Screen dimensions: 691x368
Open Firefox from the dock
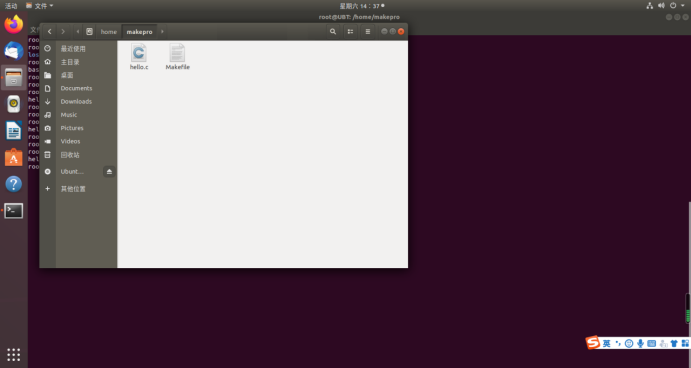(14, 24)
